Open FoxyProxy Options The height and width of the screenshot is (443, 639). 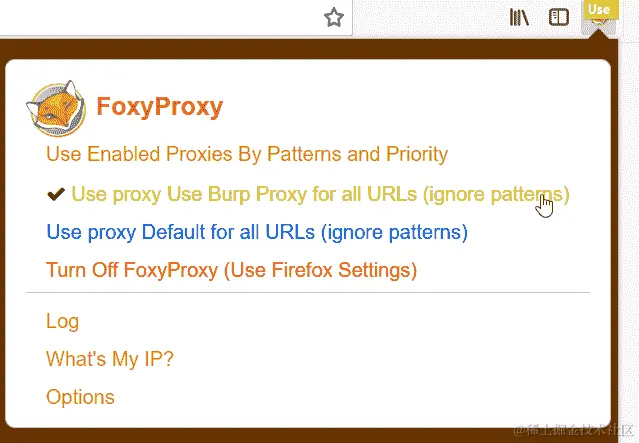[80, 397]
